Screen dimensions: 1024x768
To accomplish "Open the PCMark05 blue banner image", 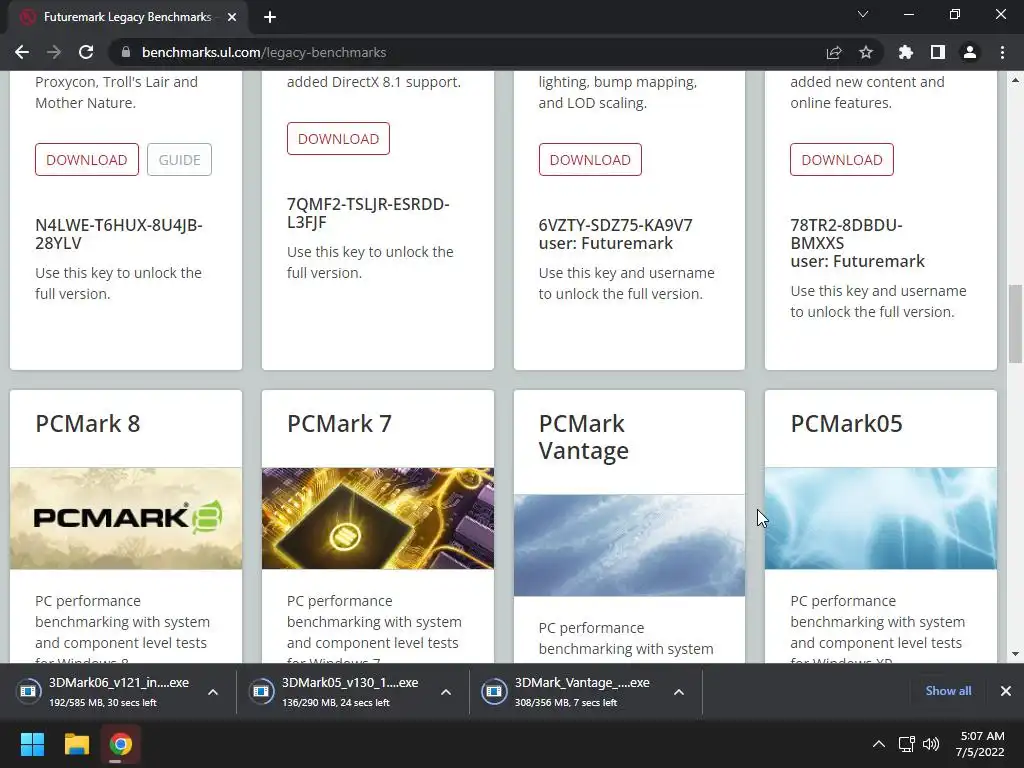I will pos(881,519).
